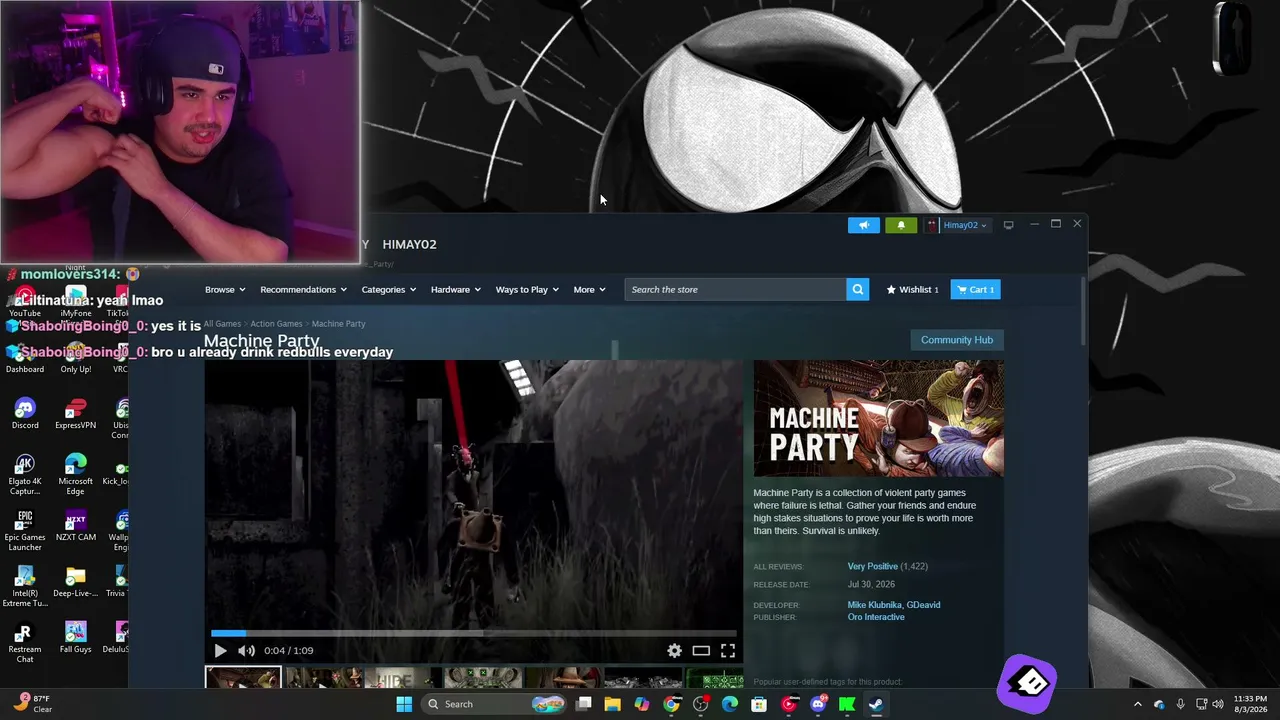This screenshot has height=720, width=1280.
Task: Toggle trailer fullscreen
Action: (x=728, y=651)
